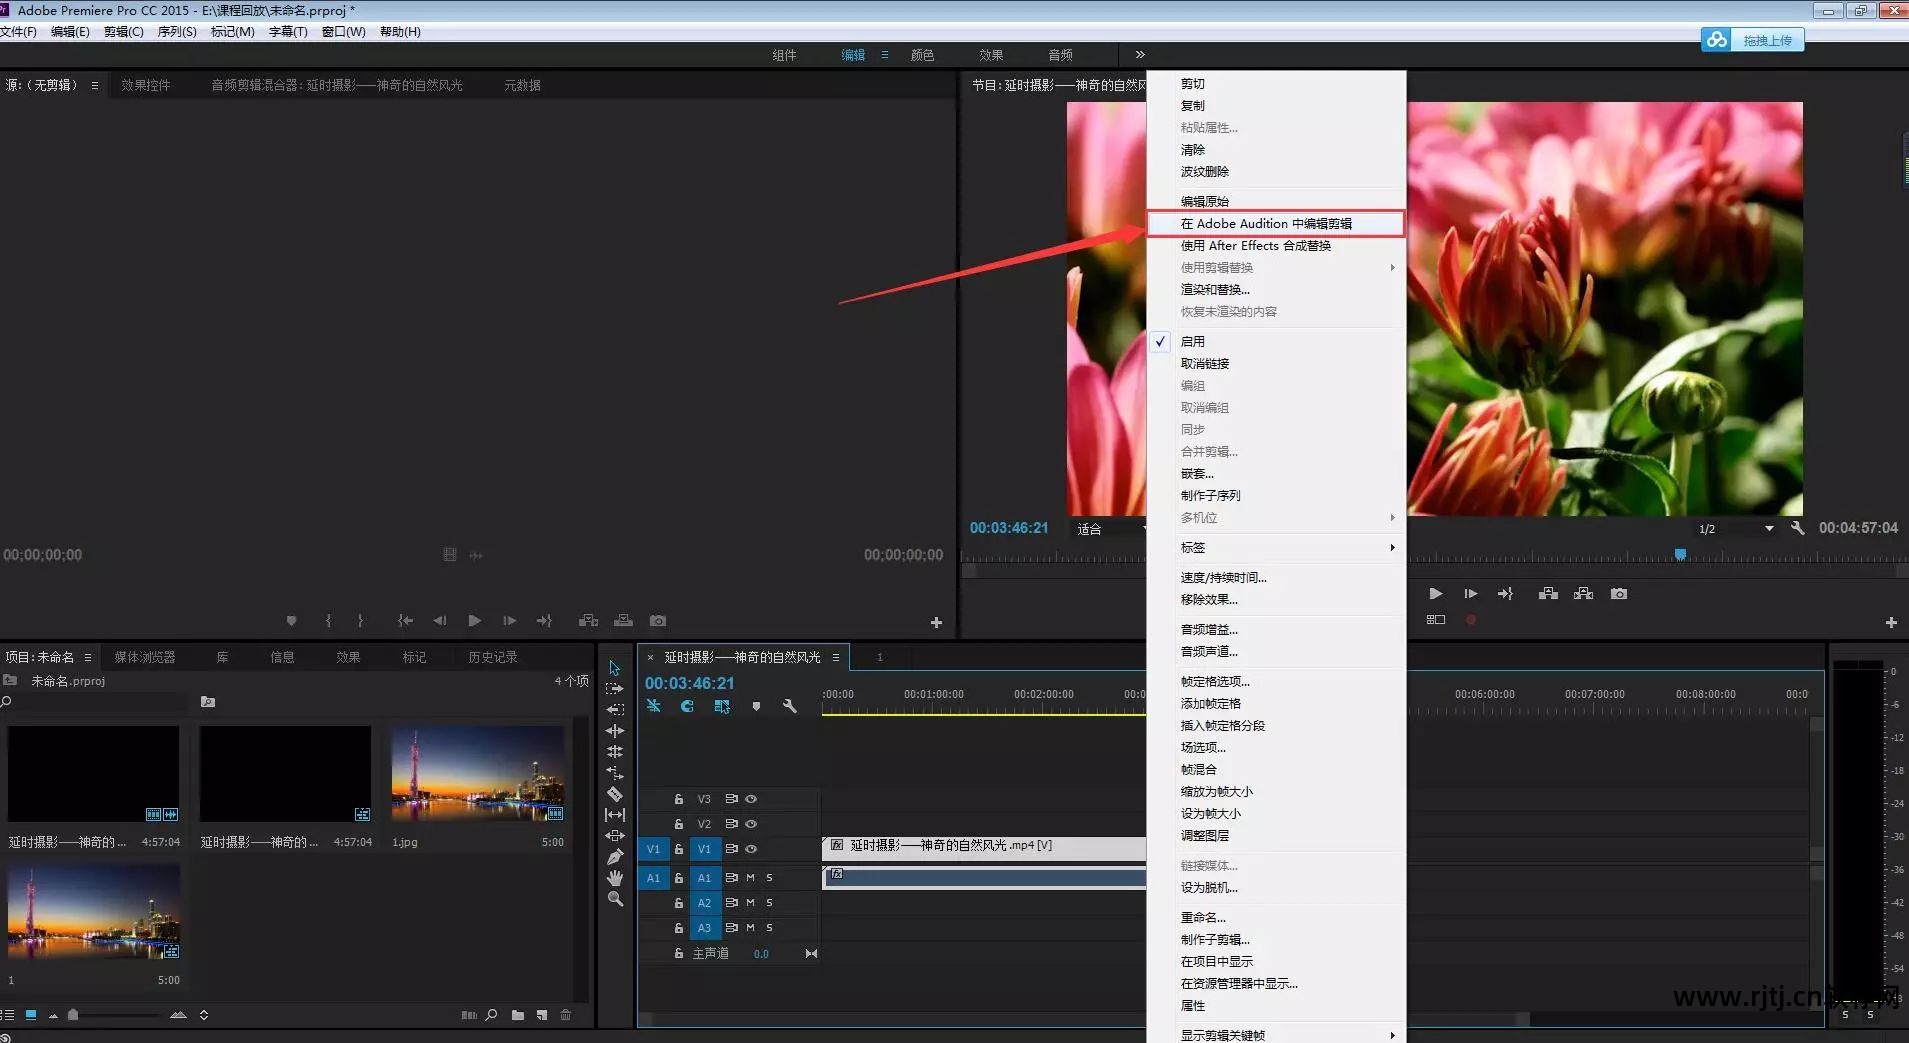This screenshot has width=1909, height=1043.
Task: Open the Program zoom level dropdown 适合
Action: [1109, 529]
